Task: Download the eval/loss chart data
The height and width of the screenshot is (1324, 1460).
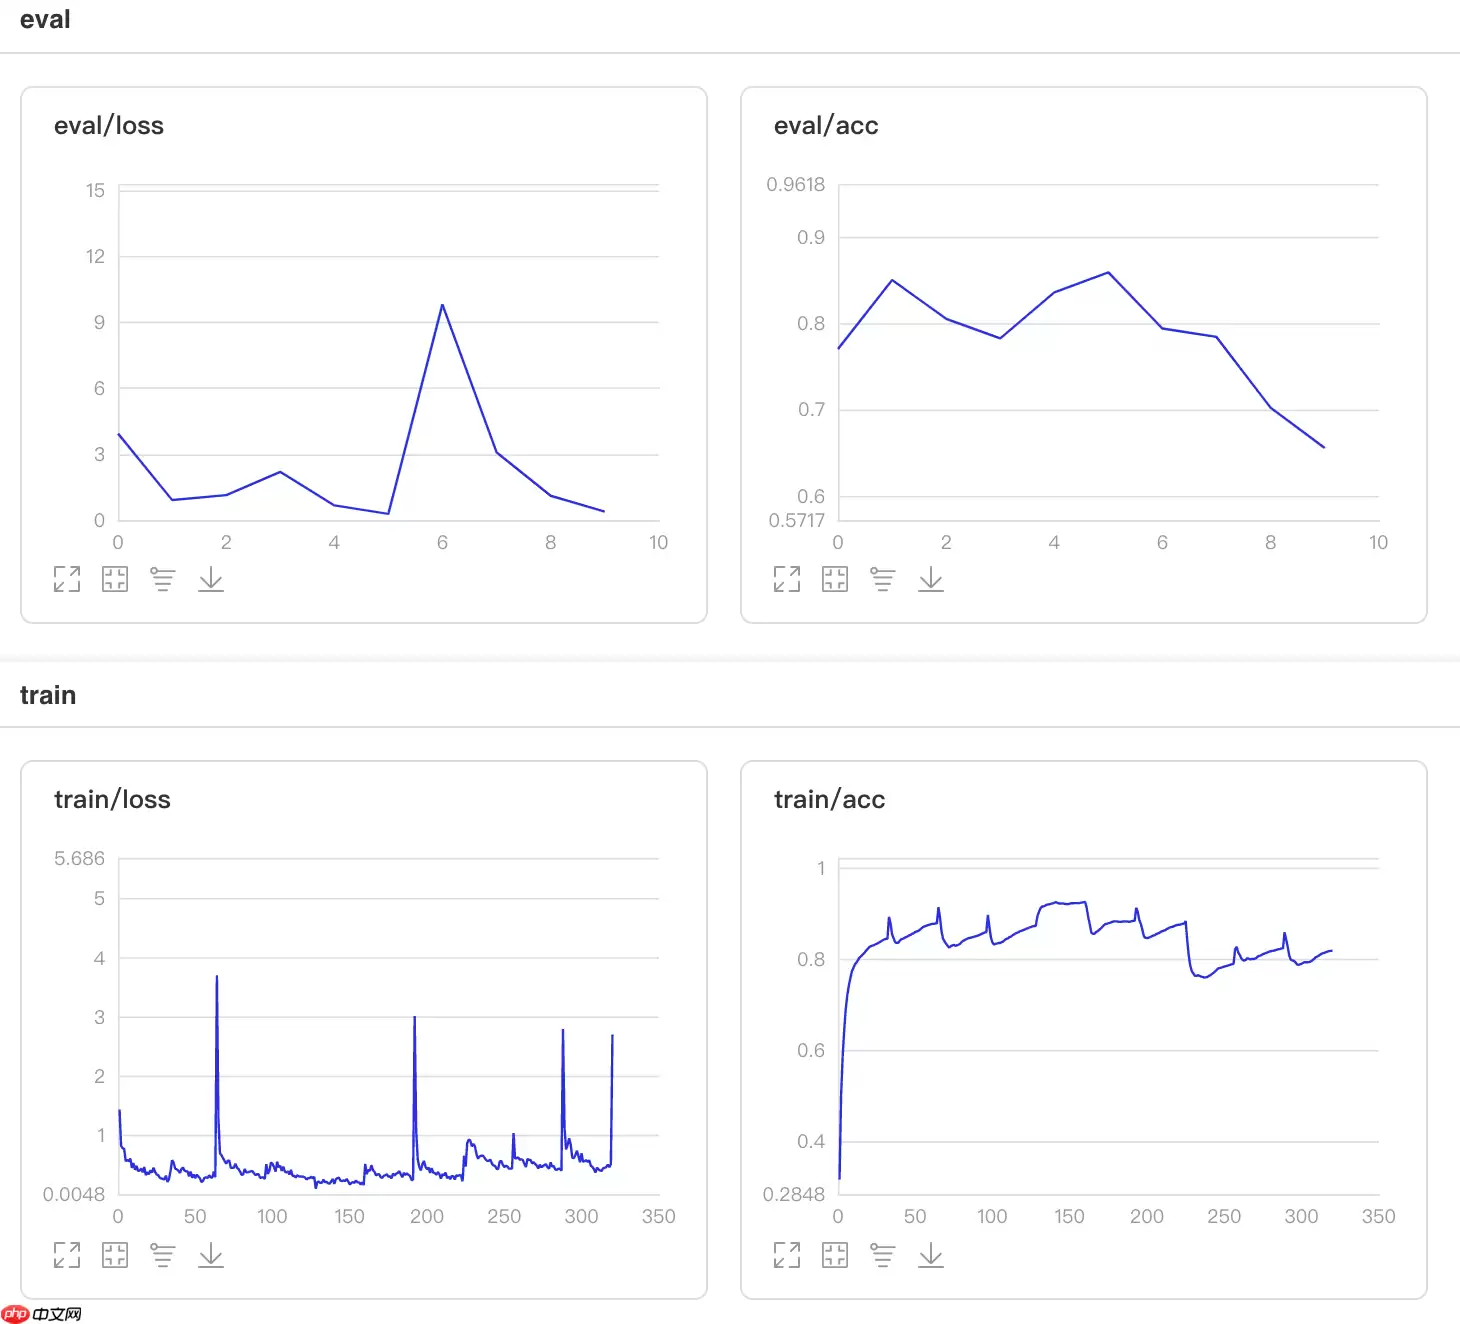Action: point(211,579)
